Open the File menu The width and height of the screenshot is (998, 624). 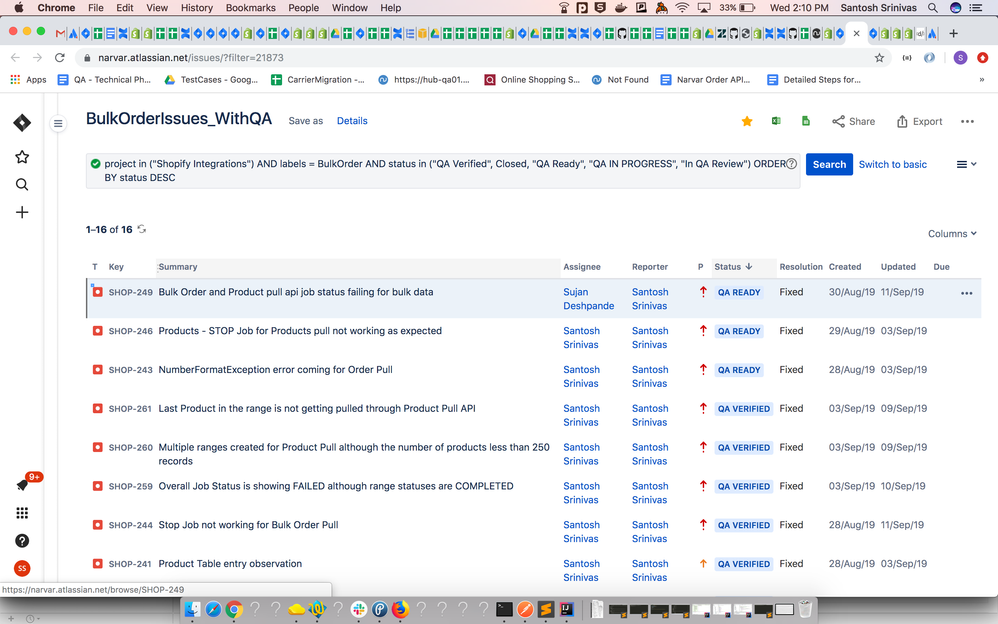[x=95, y=8]
